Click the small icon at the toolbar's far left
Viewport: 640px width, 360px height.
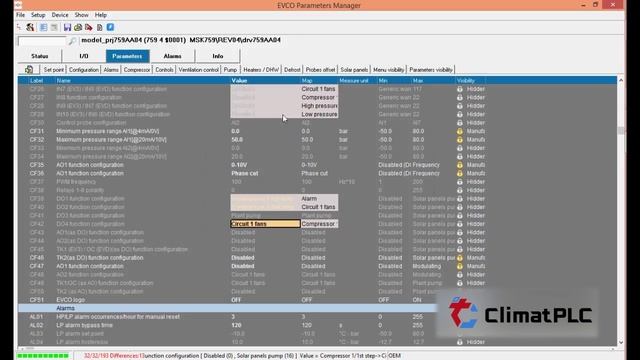click(19, 27)
